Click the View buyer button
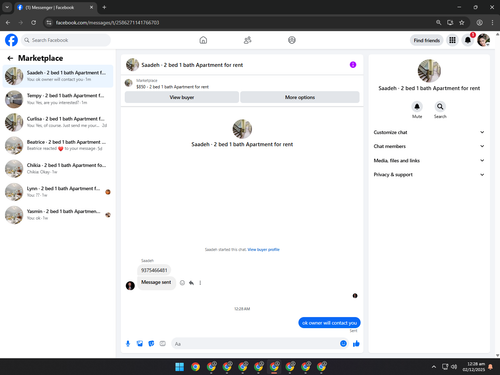This screenshot has height=375, width=500. [x=182, y=97]
